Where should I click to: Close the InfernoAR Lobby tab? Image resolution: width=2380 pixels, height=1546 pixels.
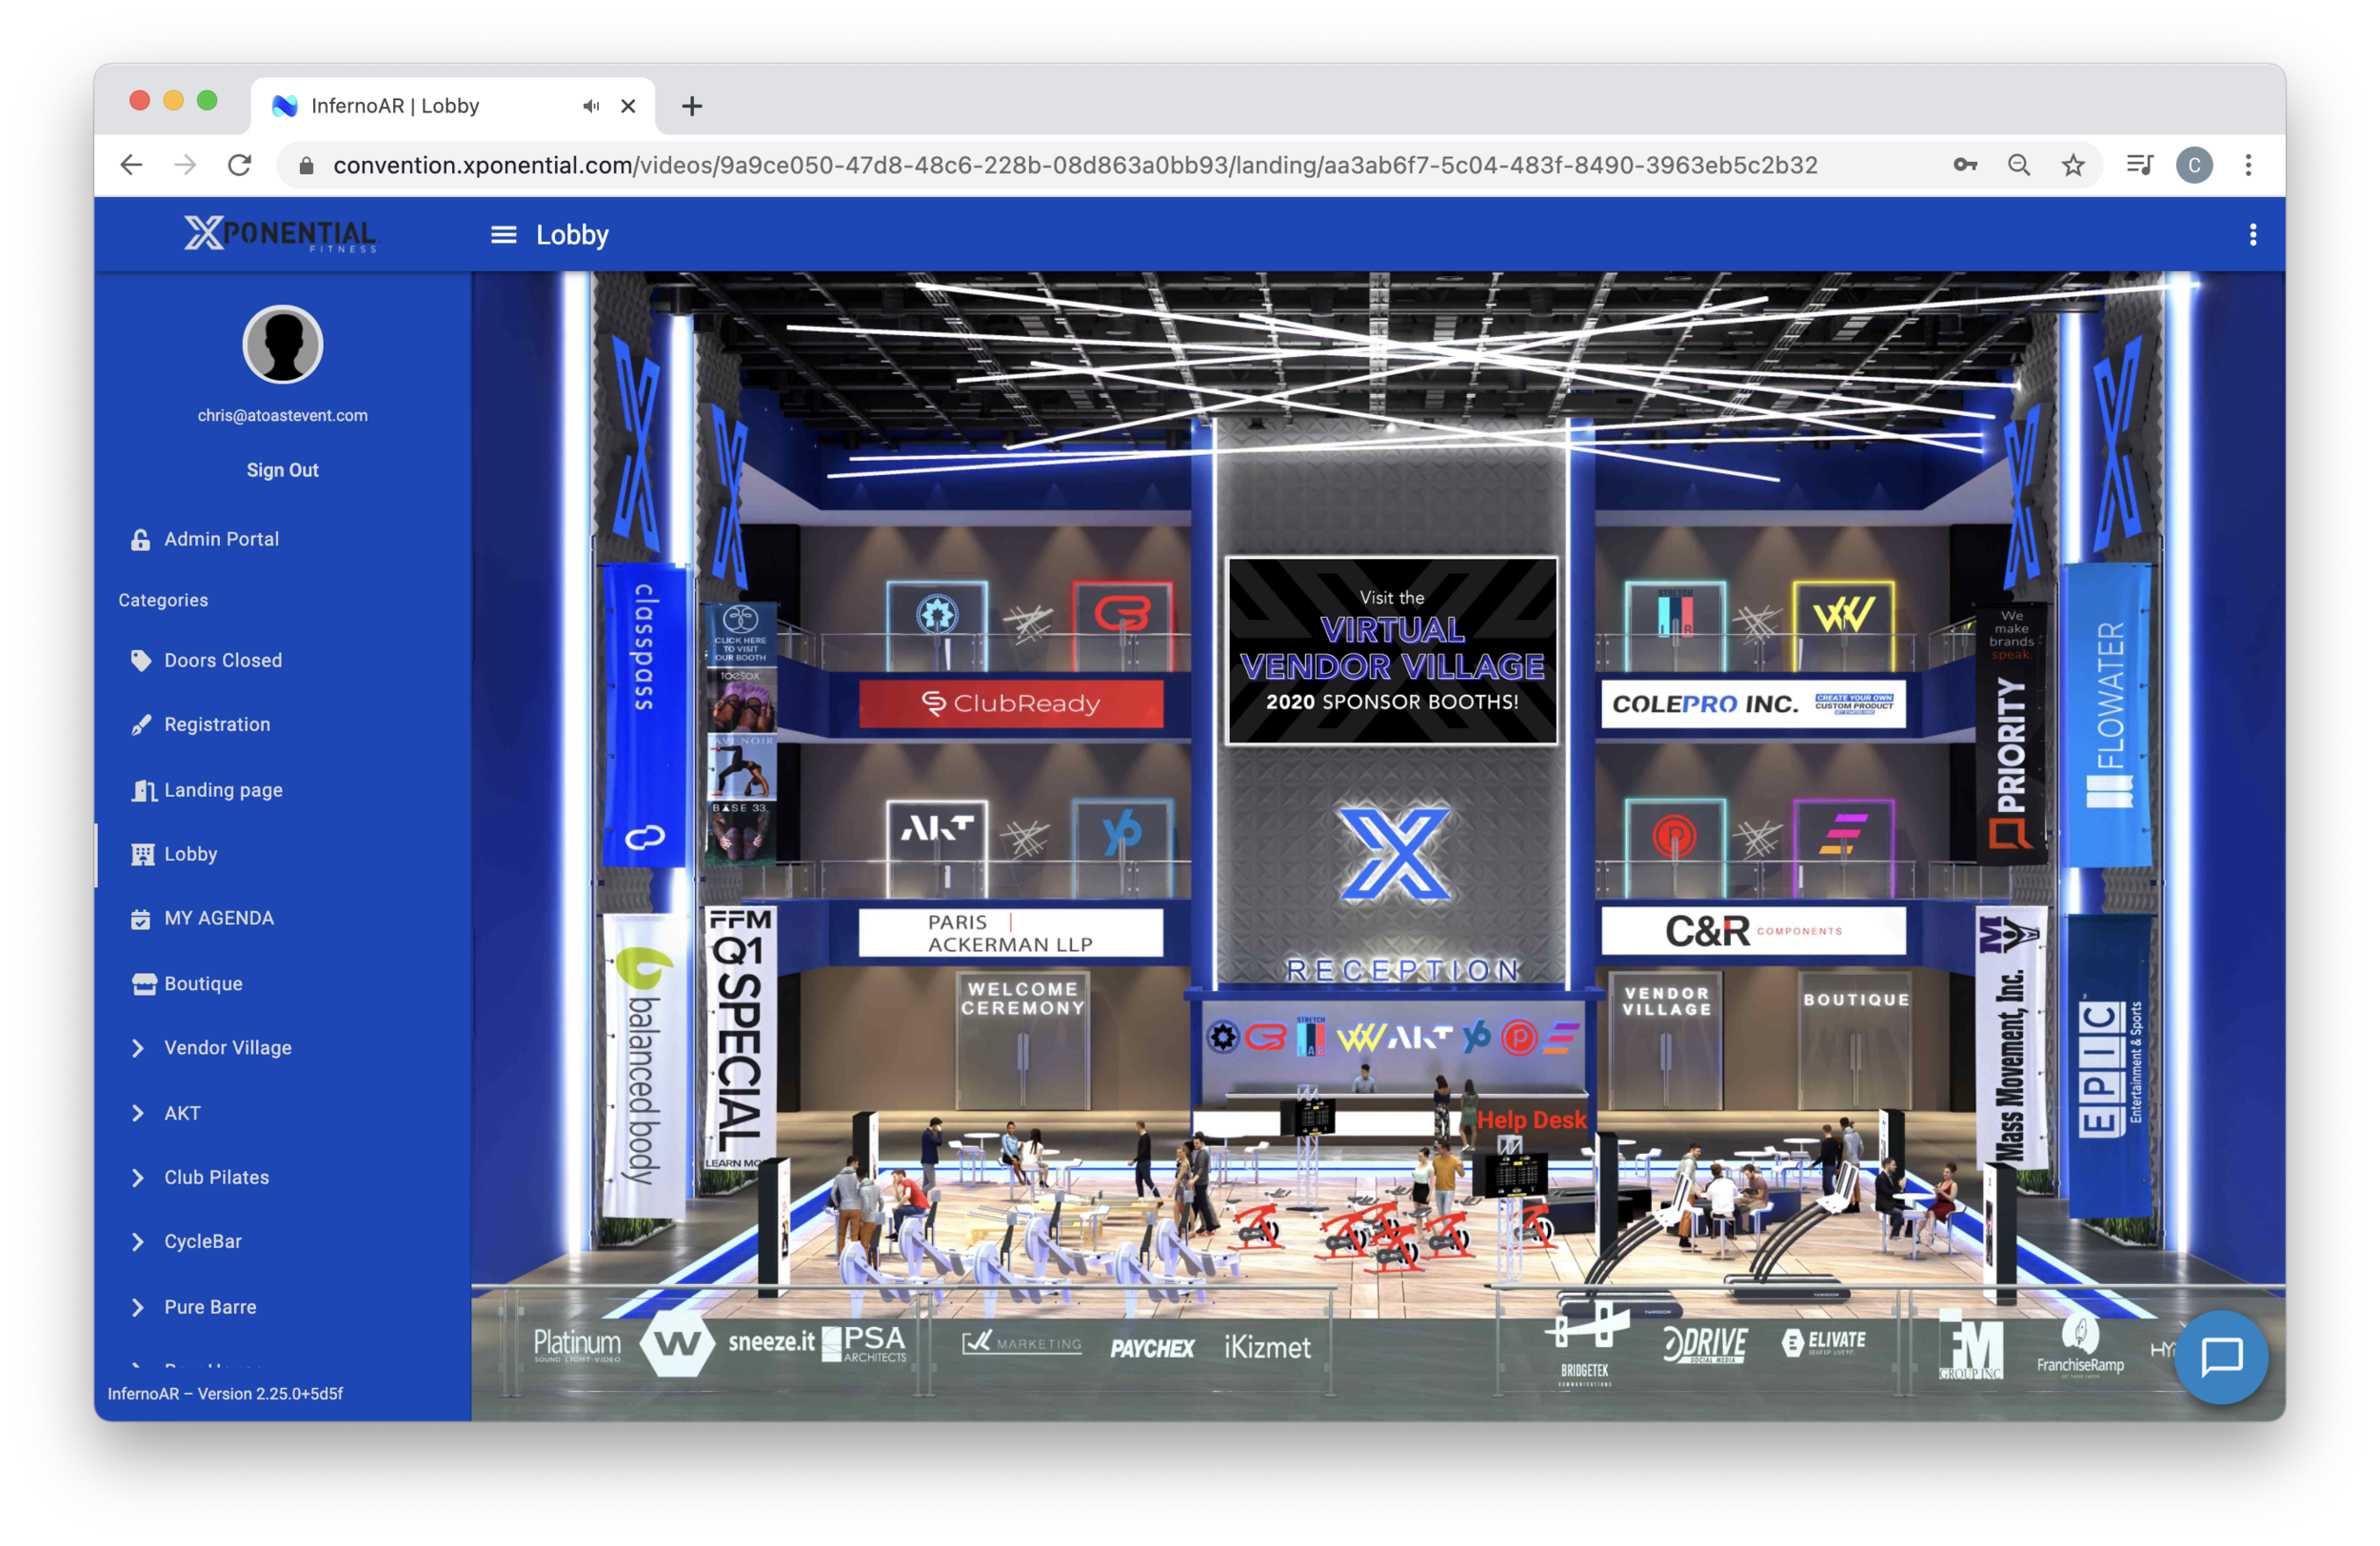pyautogui.click(x=628, y=106)
